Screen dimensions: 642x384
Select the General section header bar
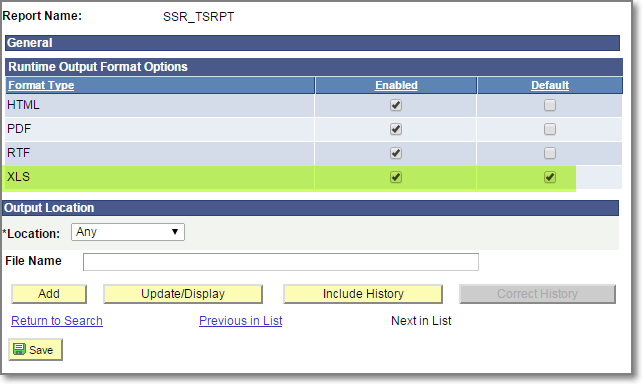coord(312,43)
